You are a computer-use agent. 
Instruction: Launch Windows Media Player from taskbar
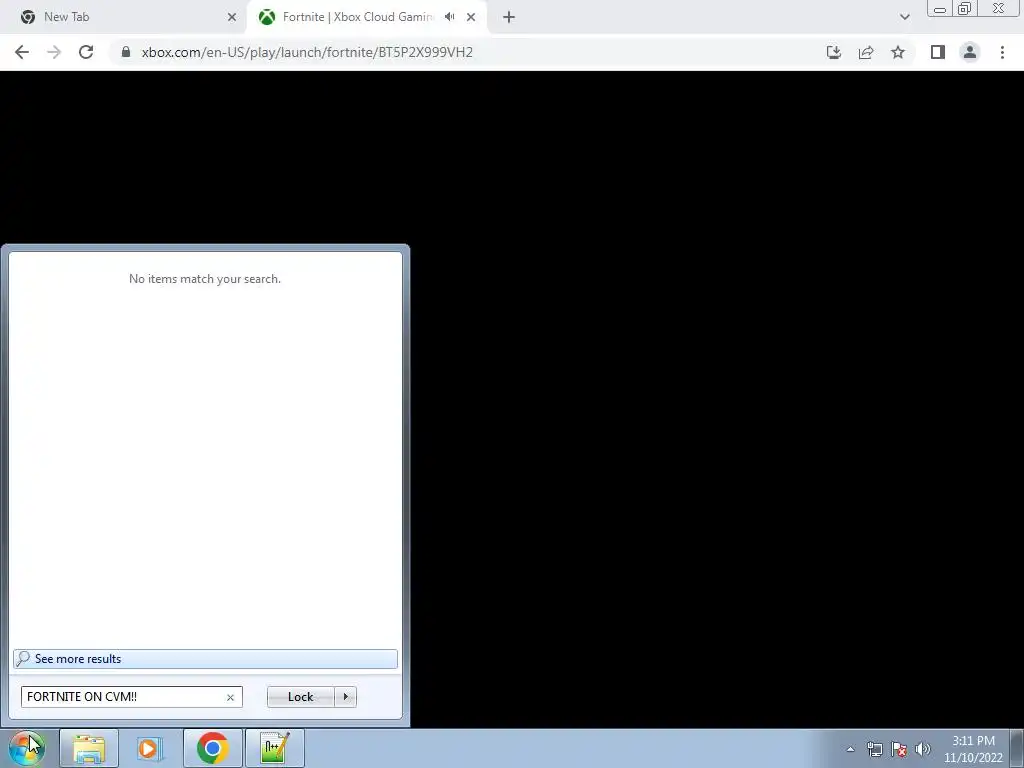click(149, 748)
